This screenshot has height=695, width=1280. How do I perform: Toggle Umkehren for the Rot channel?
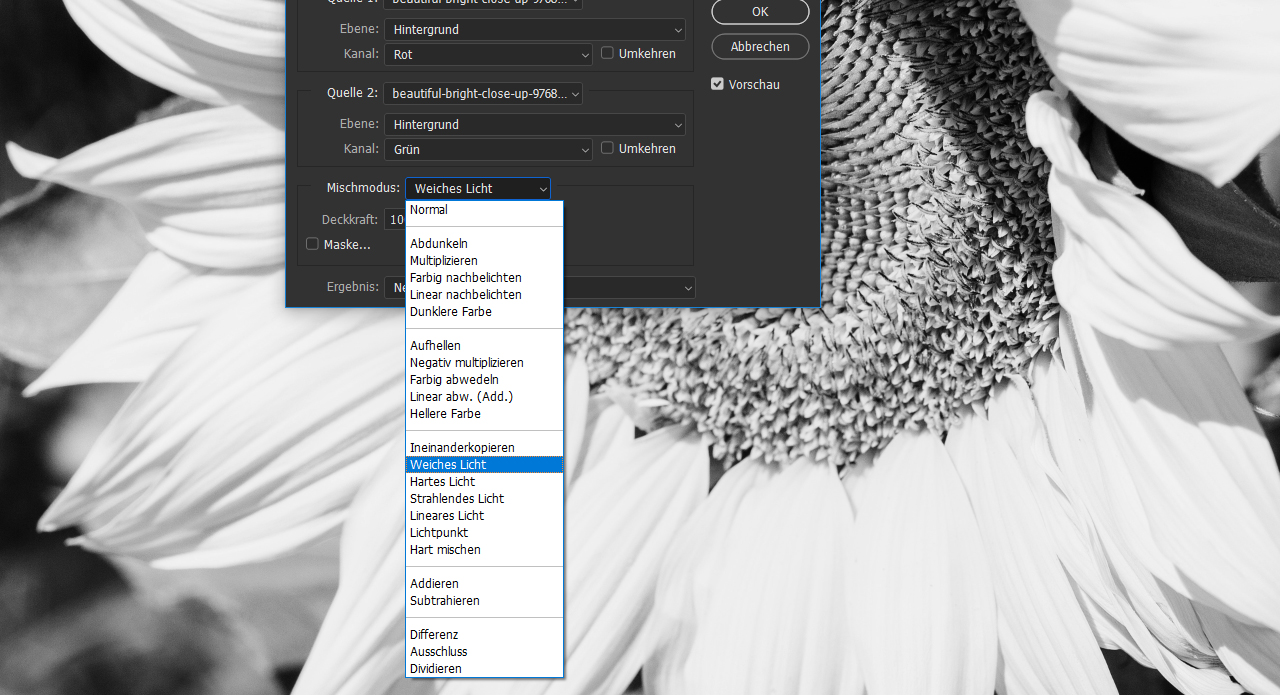coord(607,53)
